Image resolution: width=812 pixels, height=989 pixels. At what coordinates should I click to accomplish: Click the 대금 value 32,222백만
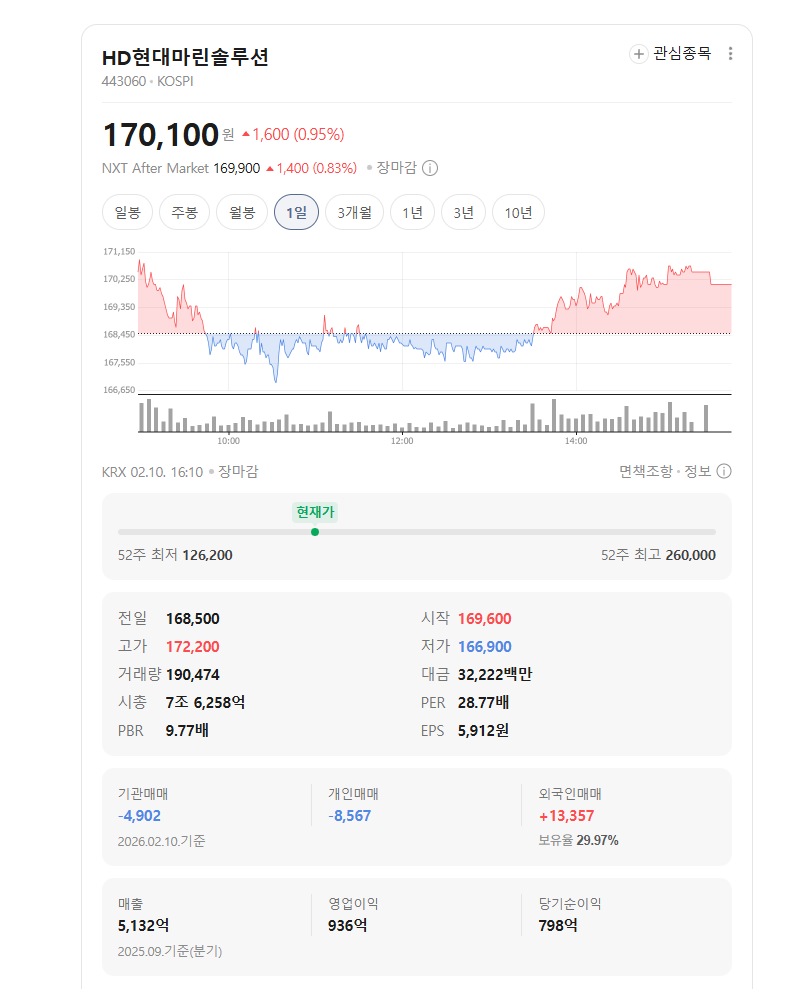[495, 675]
